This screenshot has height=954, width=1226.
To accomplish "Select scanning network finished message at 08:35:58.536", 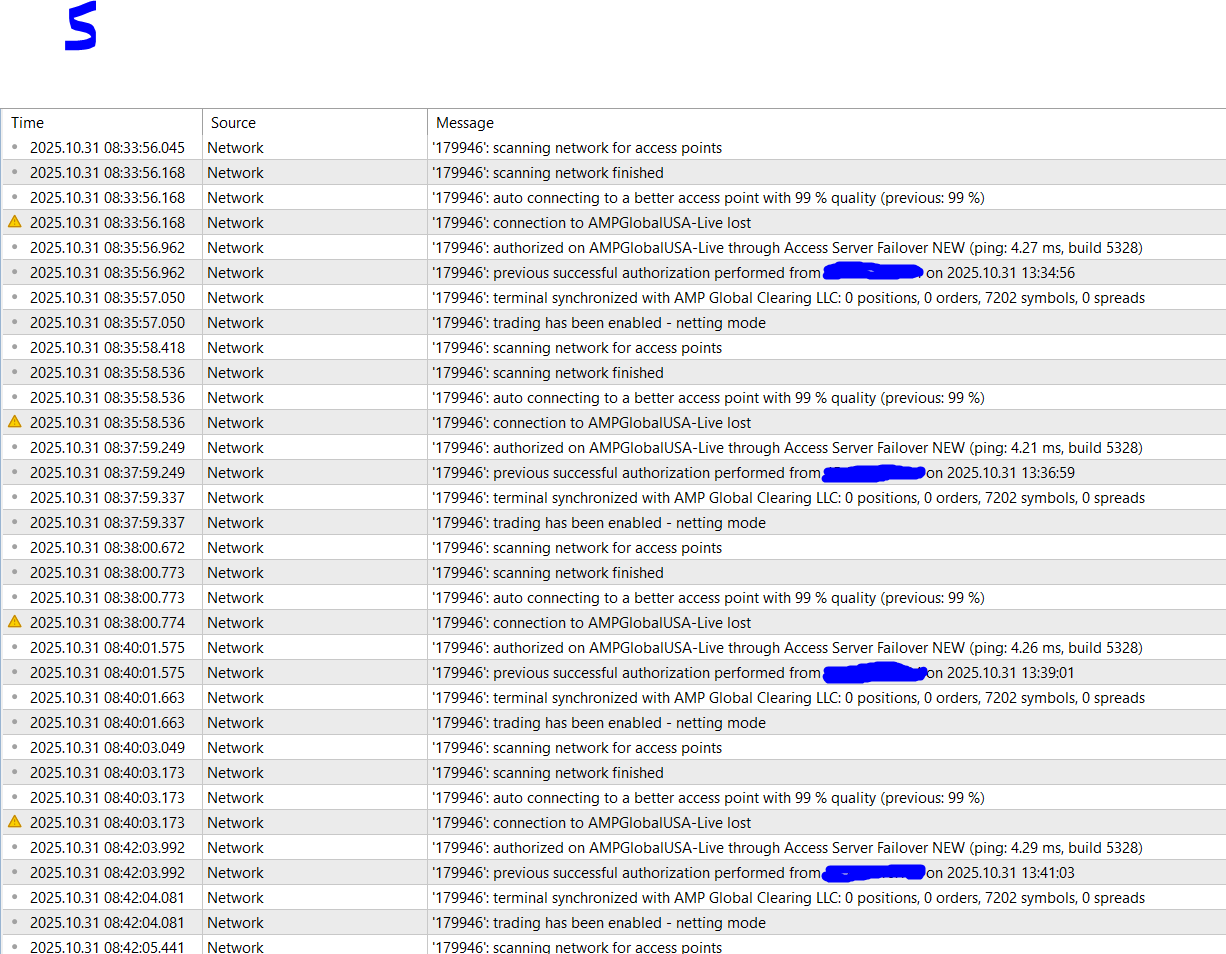I will click(547, 373).
